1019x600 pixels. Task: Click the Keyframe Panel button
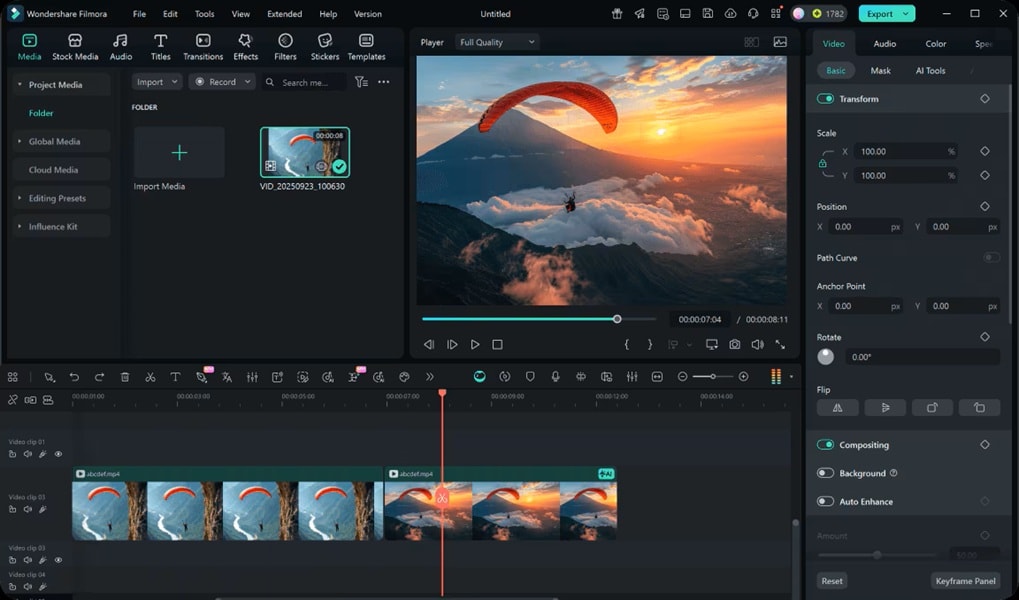click(964, 580)
